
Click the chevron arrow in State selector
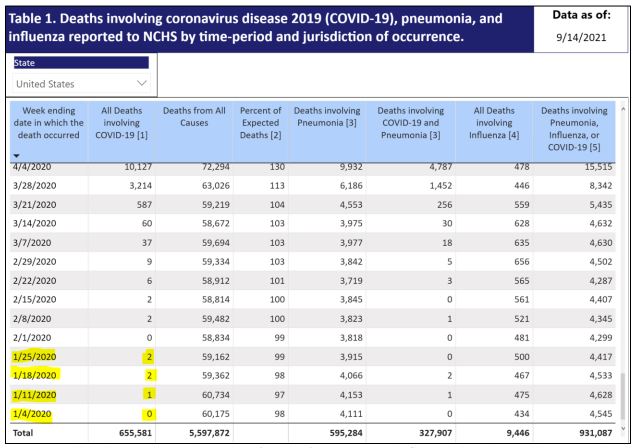pyautogui.click(x=142, y=84)
